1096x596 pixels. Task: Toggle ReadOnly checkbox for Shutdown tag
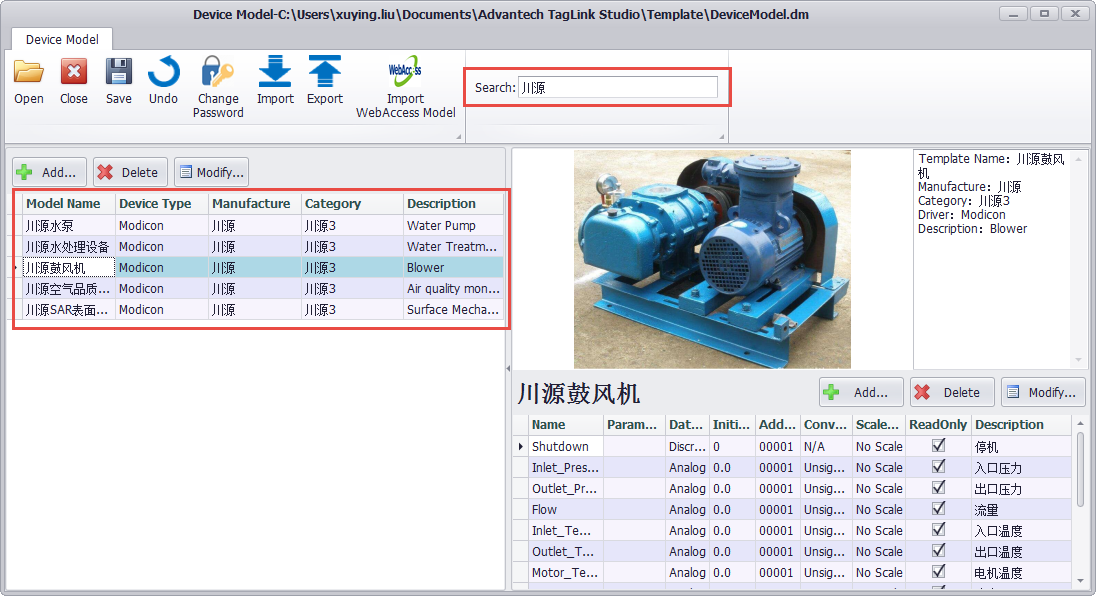tap(938, 446)
